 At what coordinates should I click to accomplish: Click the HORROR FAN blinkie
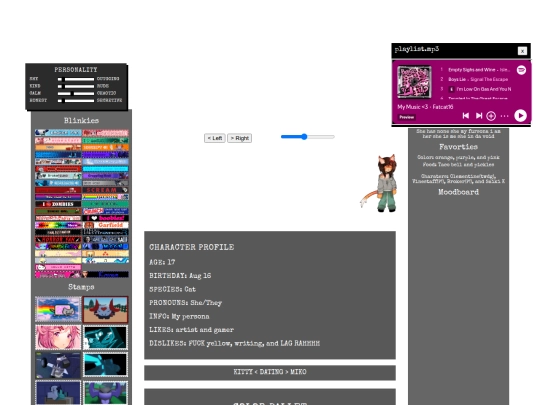tap(58, 239)
